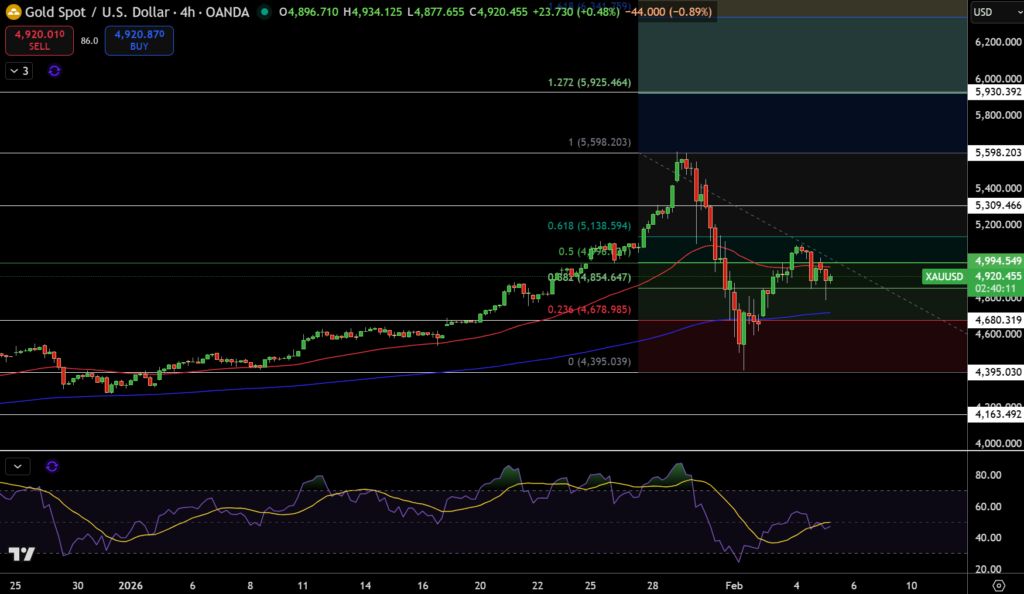The width and height of the screenshot is (1024, 594).
Task: Open chart settings gear at bottom right
Action: coord(997,584)
